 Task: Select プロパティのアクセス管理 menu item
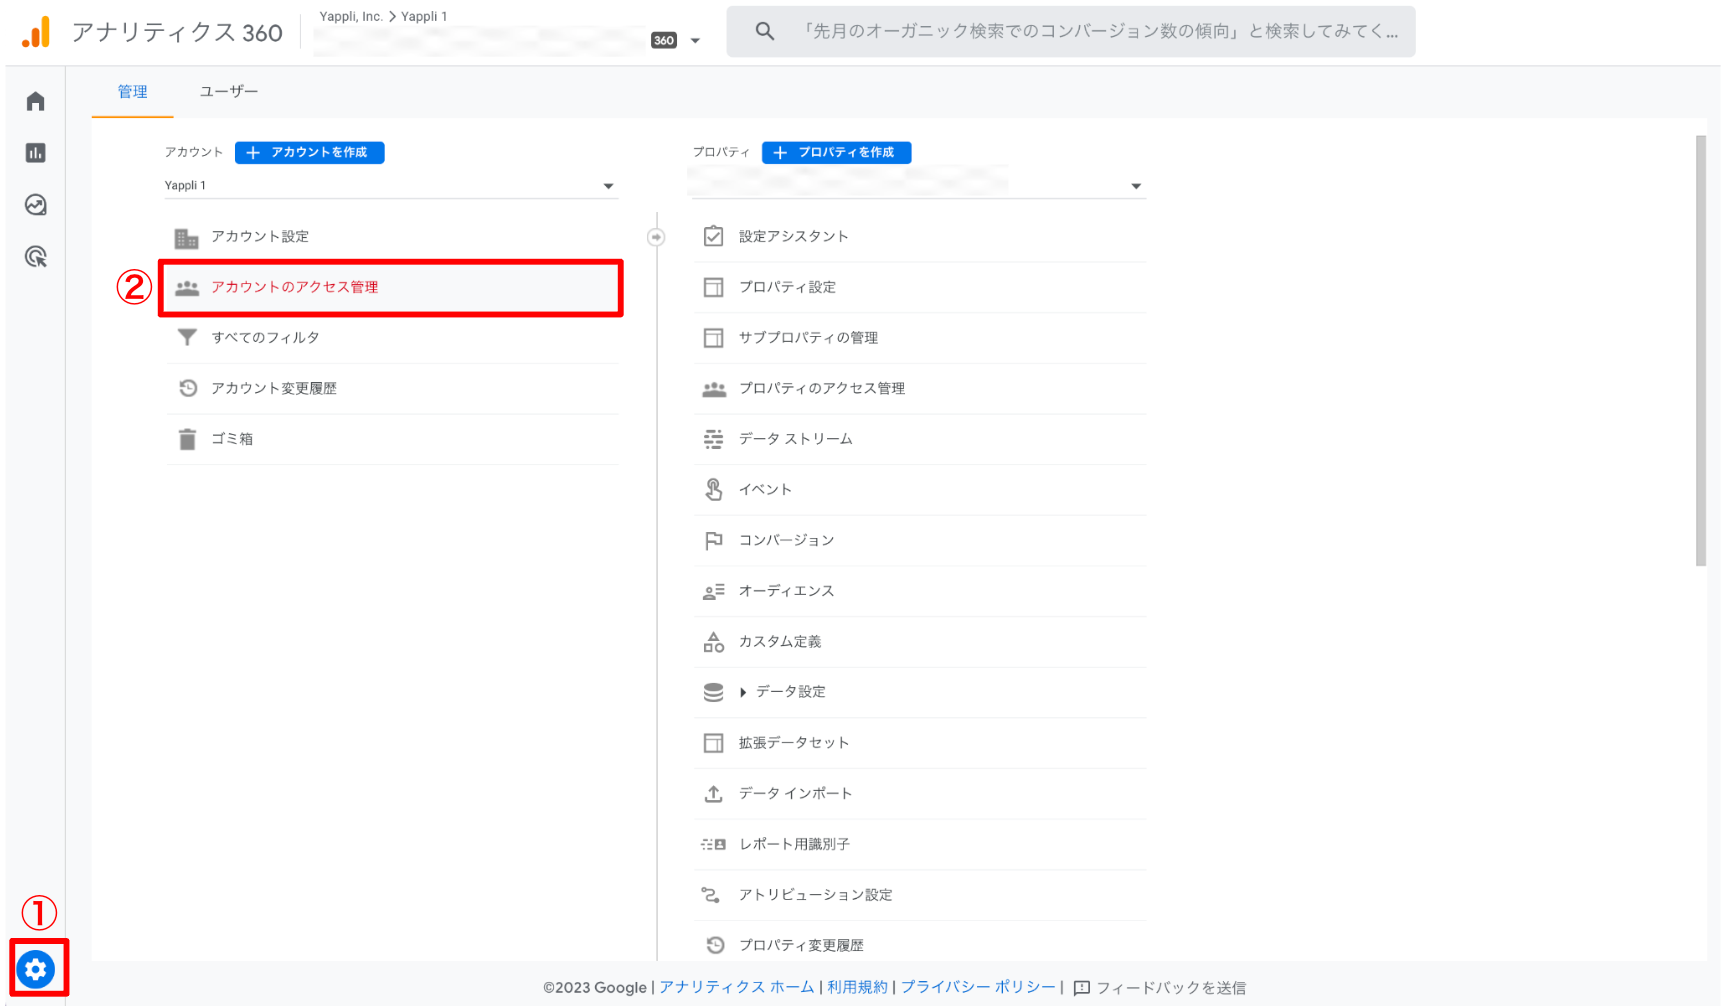pyautogui.click(x=920, y=389)
